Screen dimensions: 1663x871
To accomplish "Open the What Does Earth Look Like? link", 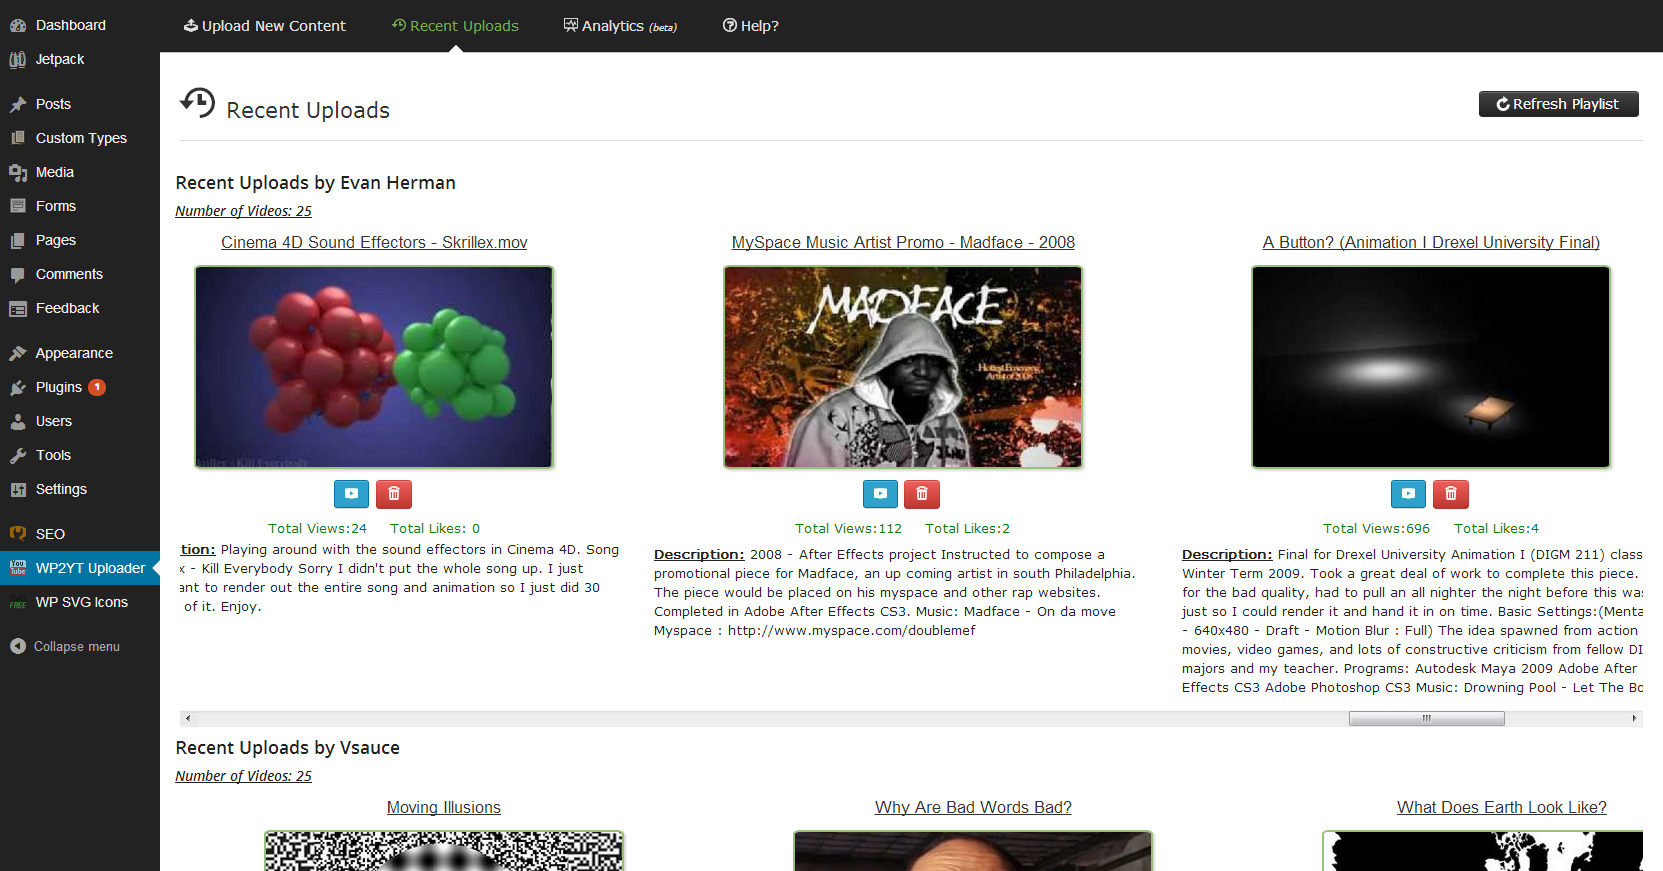I will 1502,807.
